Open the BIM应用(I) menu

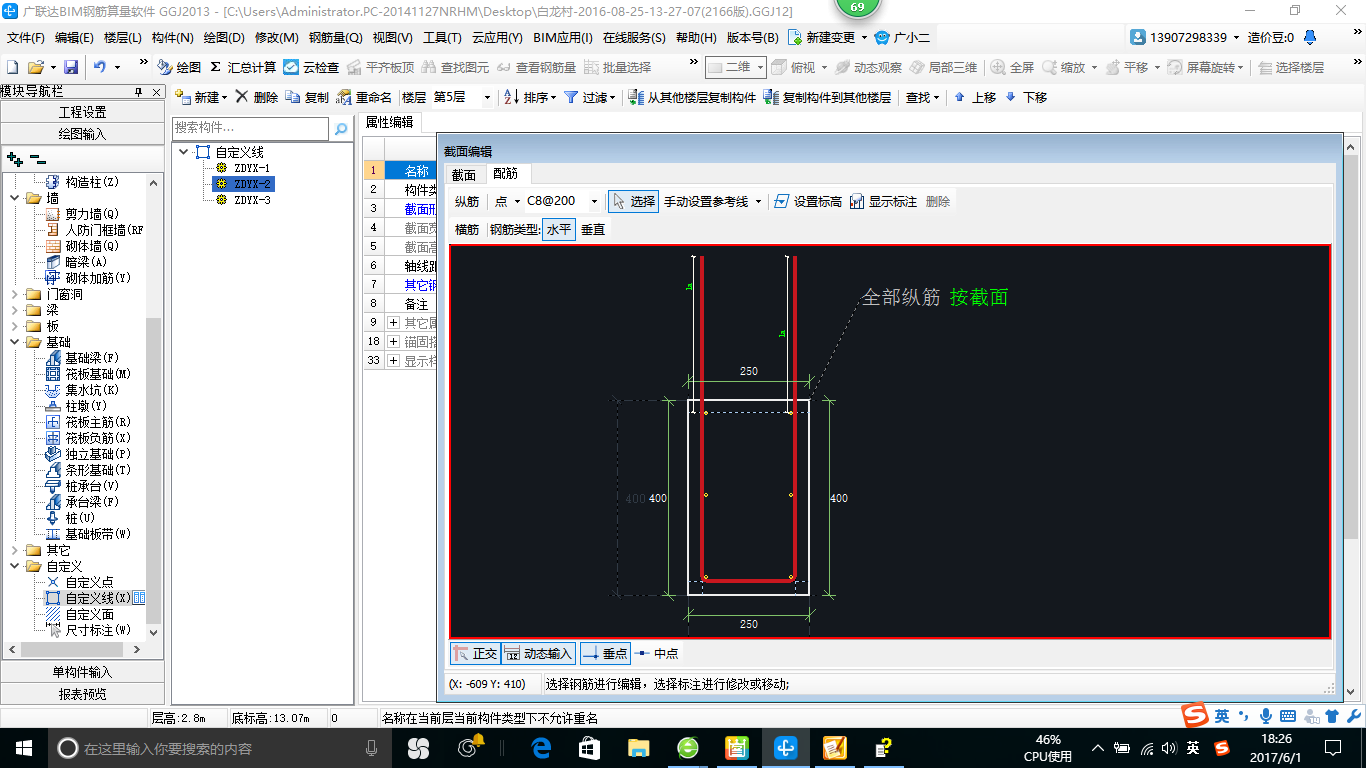click(x=563, y=37)
